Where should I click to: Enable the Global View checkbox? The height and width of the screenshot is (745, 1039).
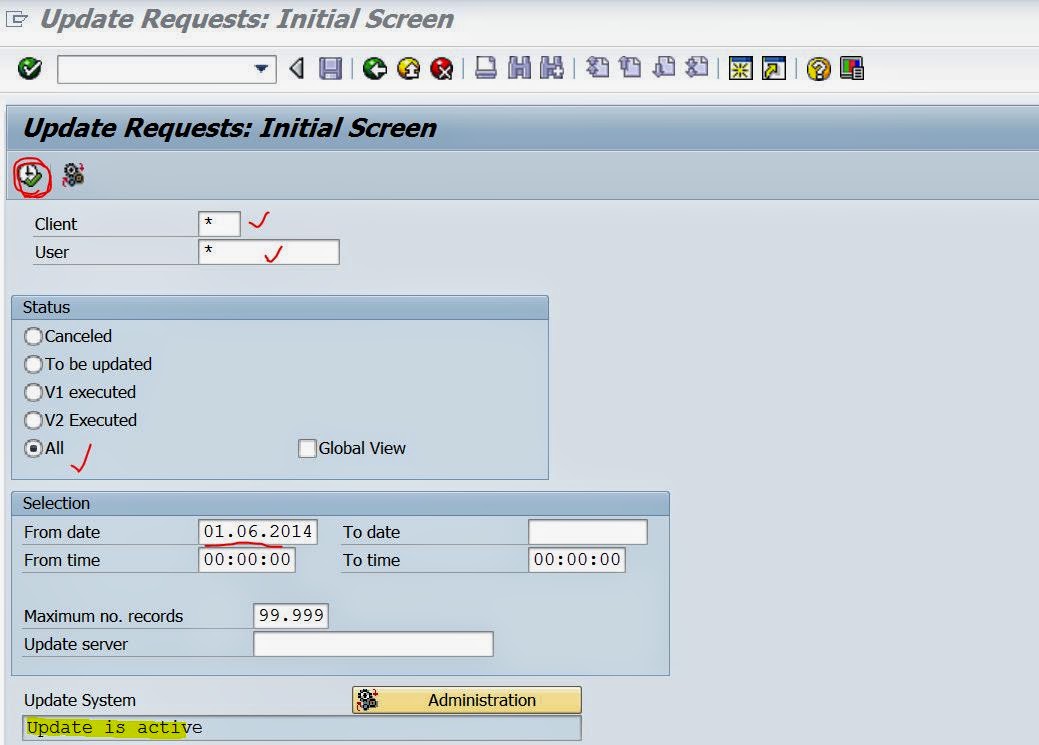pos(307,448)
